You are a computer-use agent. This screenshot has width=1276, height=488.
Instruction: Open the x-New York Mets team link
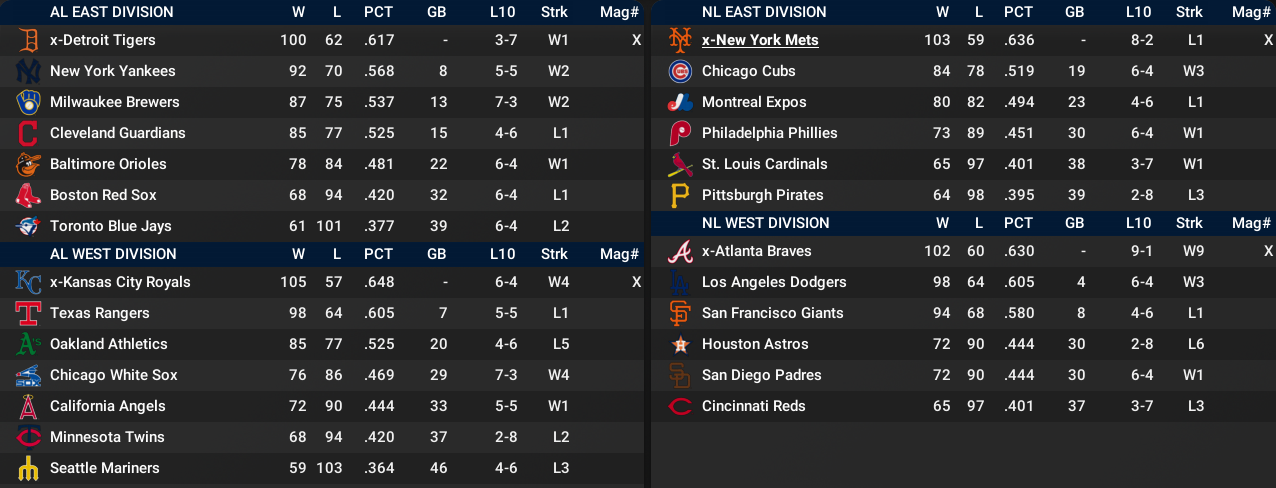[x=760, y=41]
